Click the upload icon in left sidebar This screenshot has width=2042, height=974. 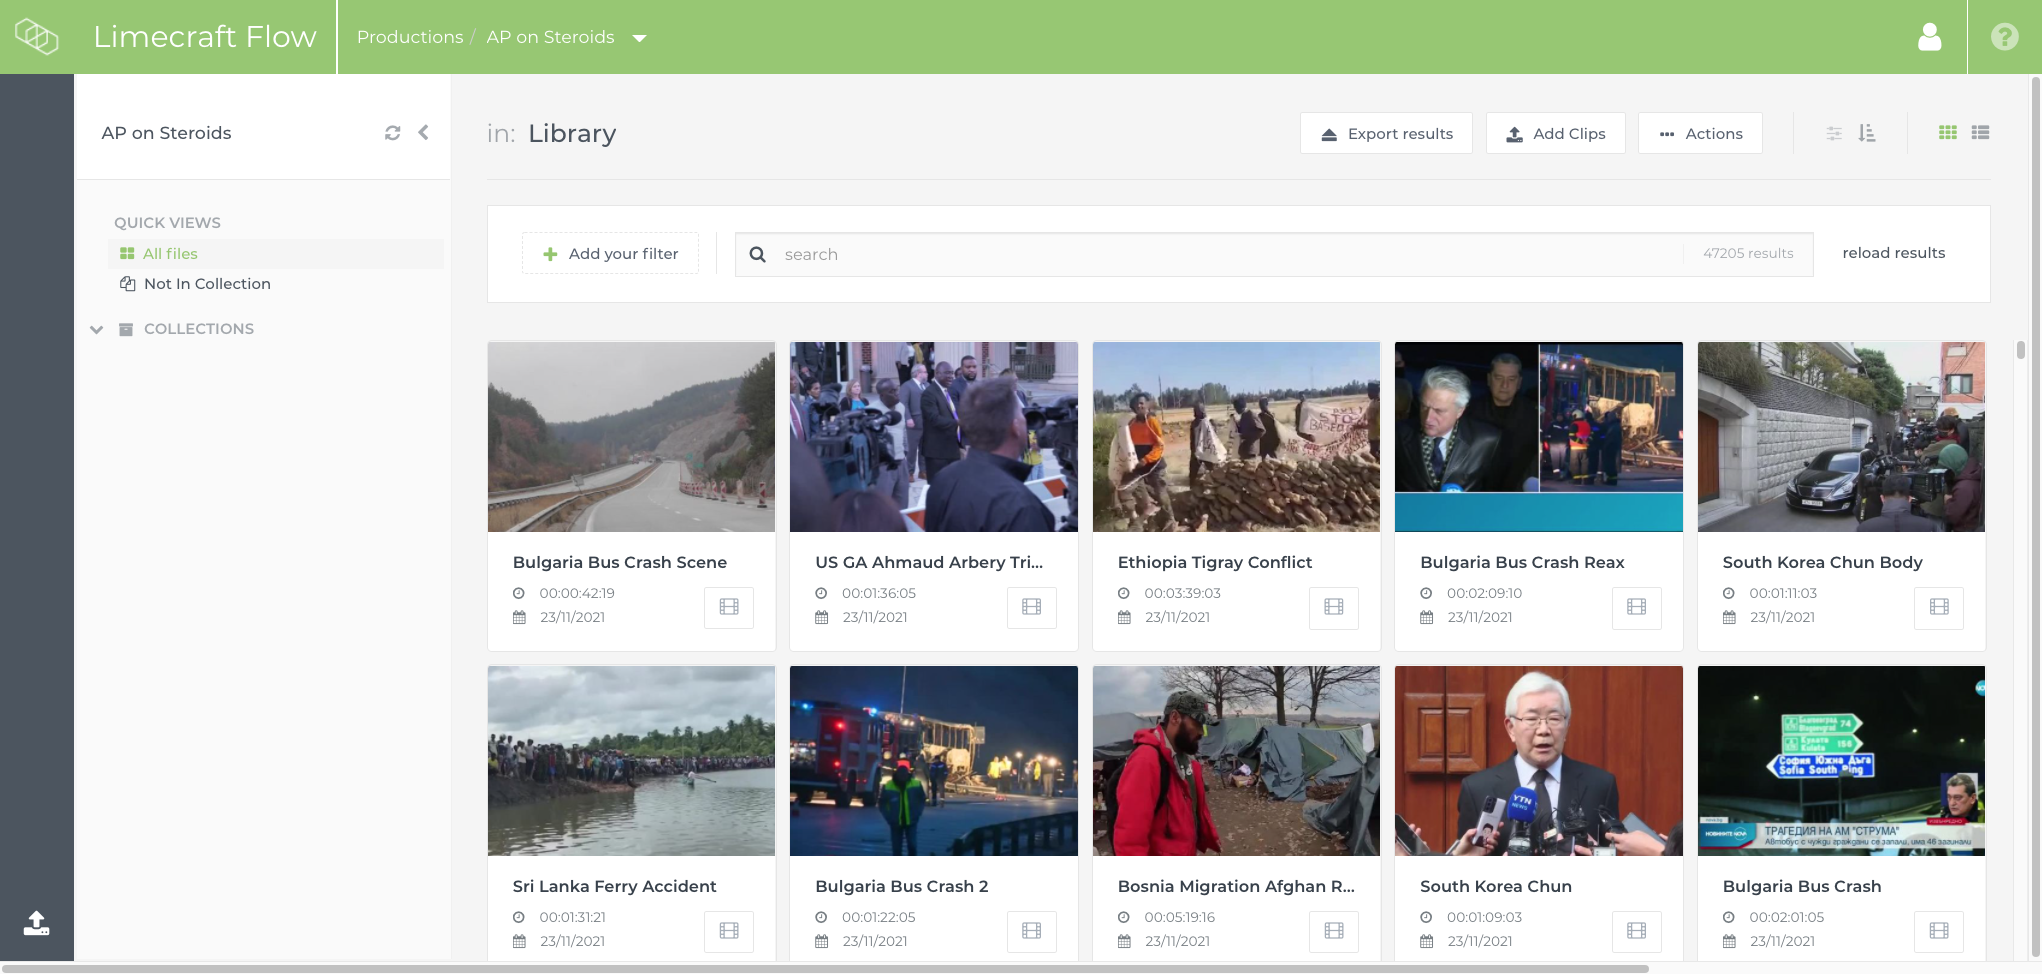point(36,923)
